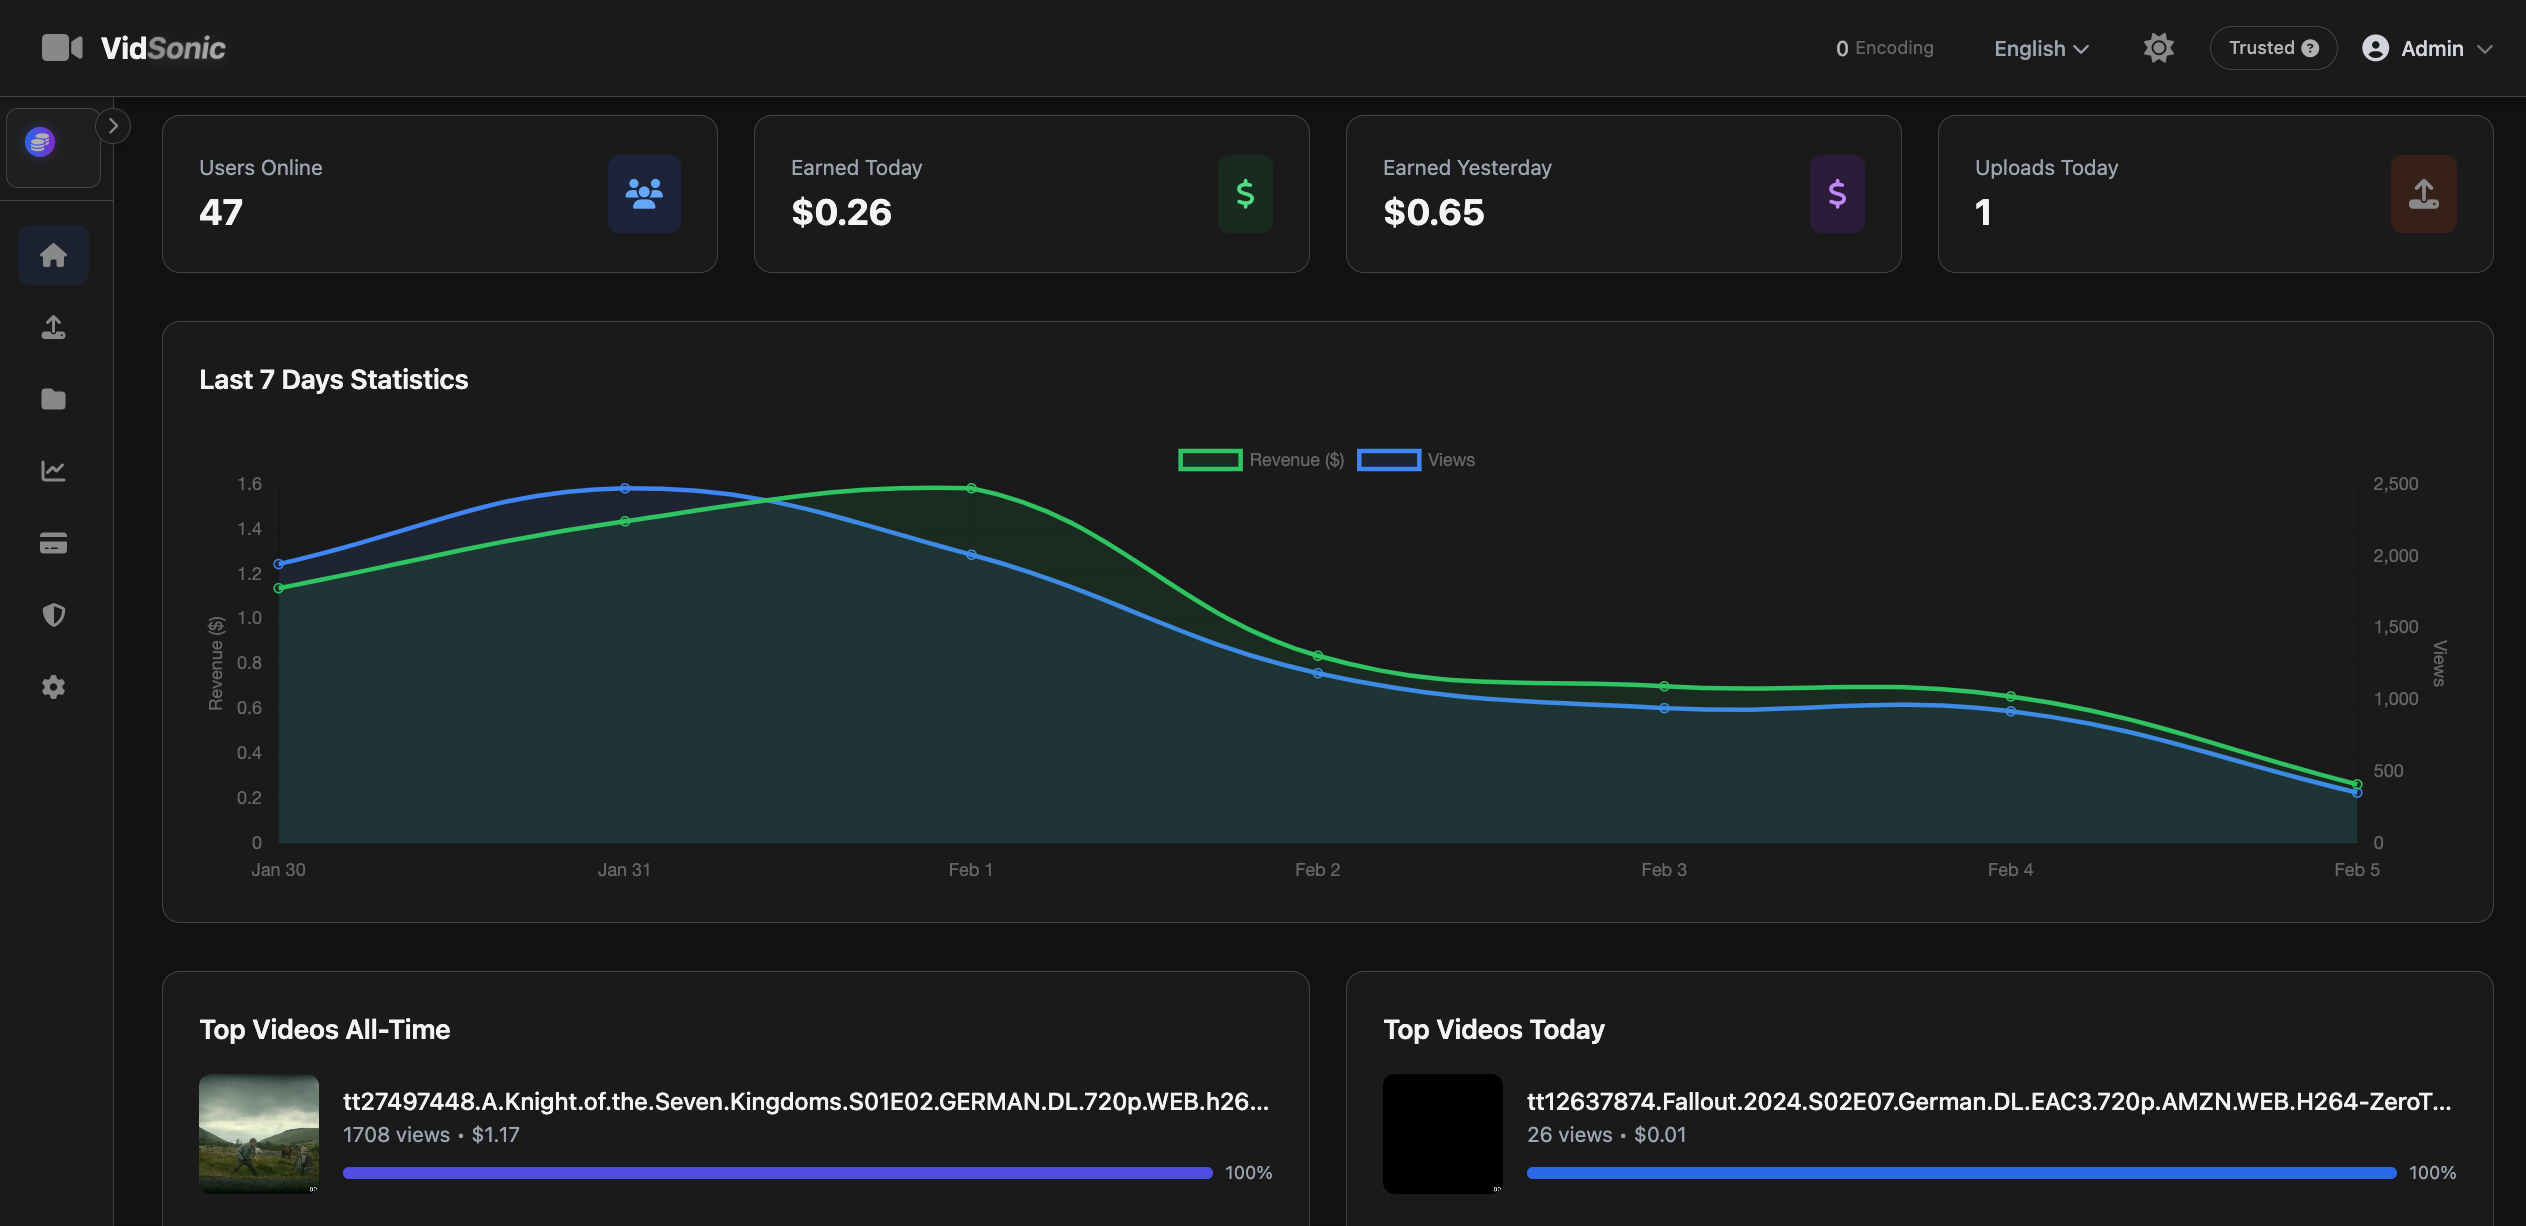Toggle light/dark theme sun icon

click(2158, 48)
